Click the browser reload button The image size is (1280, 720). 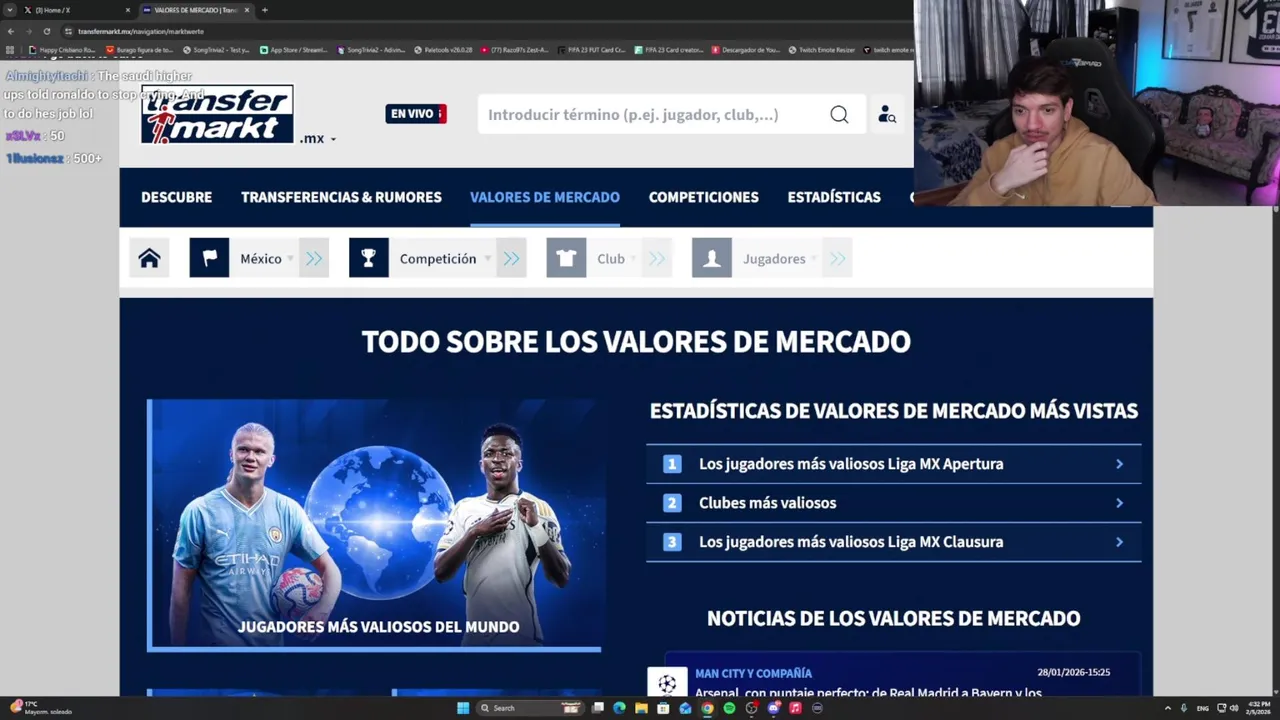46,31
